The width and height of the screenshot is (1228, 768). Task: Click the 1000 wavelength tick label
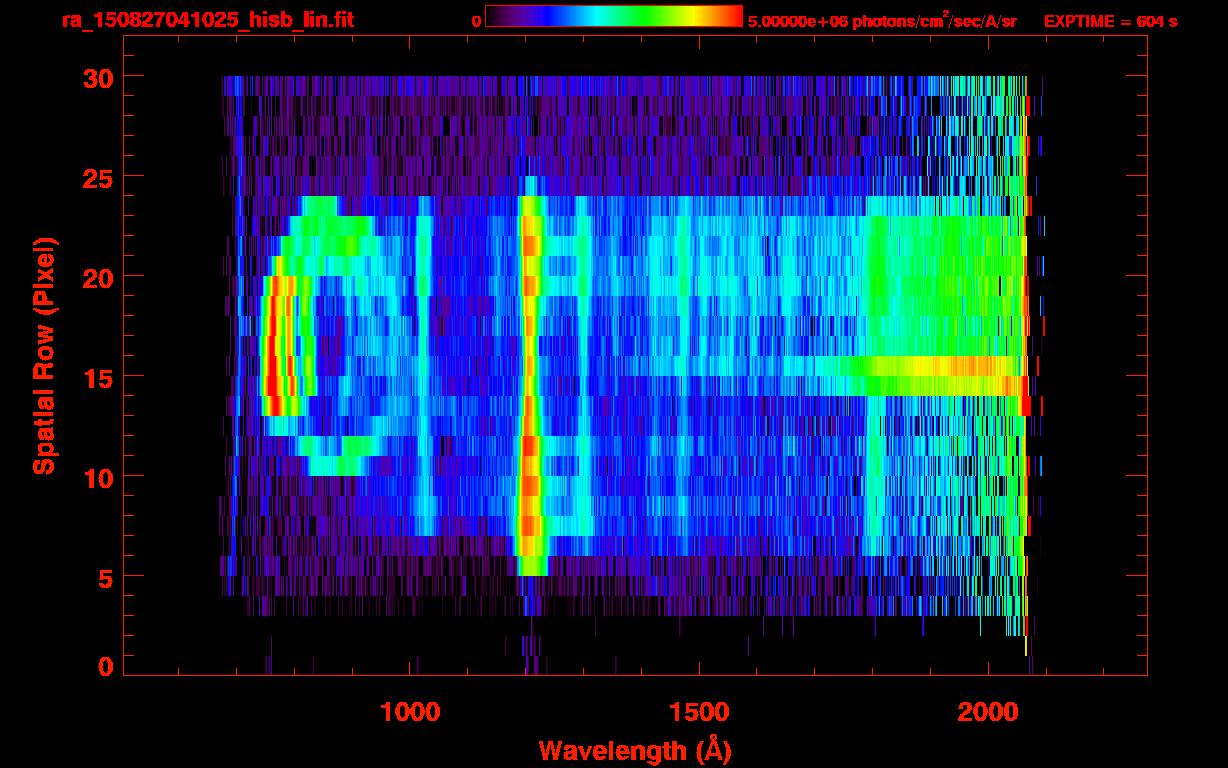click(410, 712)
